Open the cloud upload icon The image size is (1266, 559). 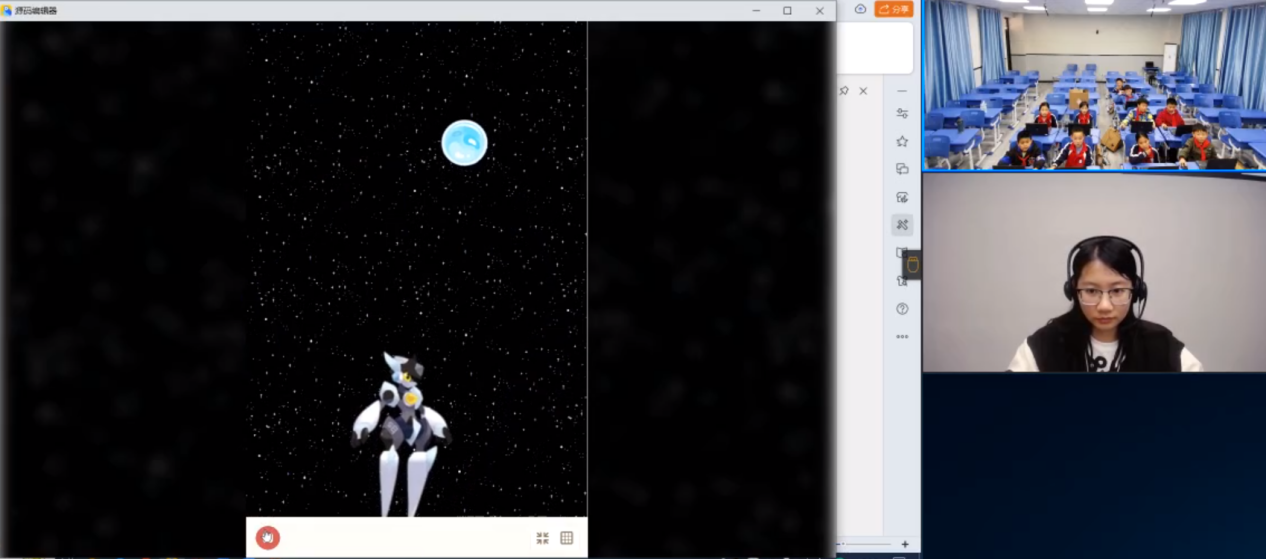tap(860, 9)
